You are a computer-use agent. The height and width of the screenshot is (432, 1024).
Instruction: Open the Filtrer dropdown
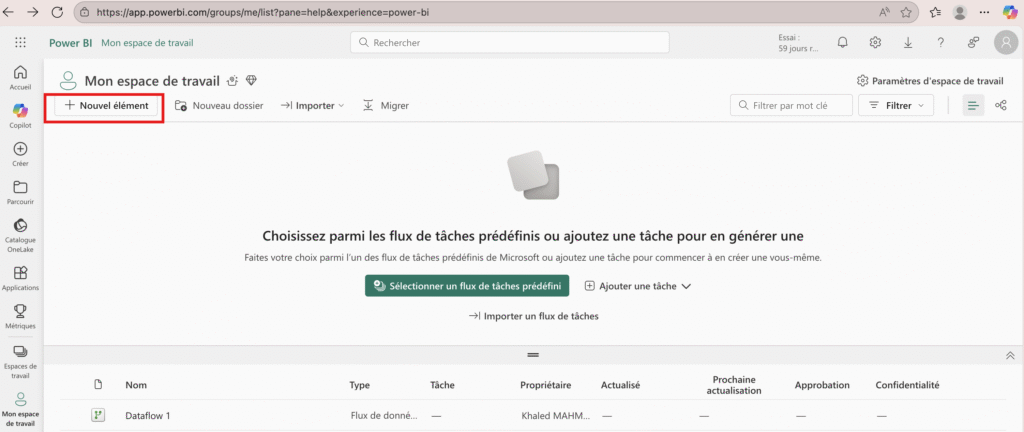click(x=896, y=105)
